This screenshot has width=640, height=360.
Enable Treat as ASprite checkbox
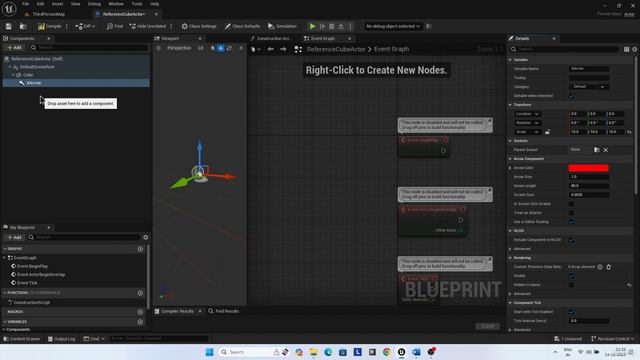pos(571,213)
